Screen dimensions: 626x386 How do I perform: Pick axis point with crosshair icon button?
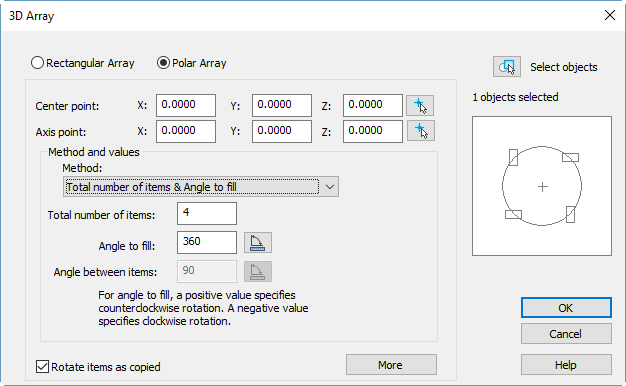click(420, 131)
